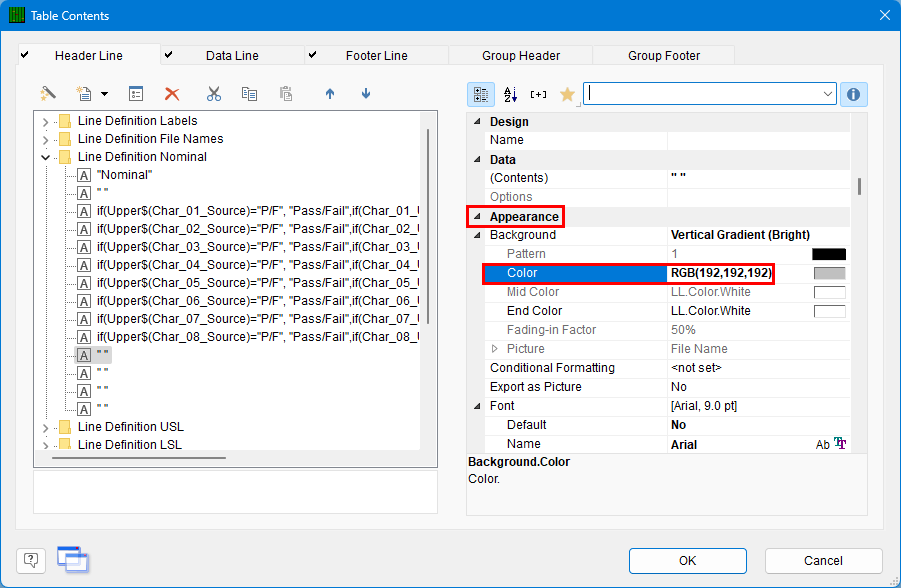Expand the Picture property
901x588 pixels.
tap(494, 348)
